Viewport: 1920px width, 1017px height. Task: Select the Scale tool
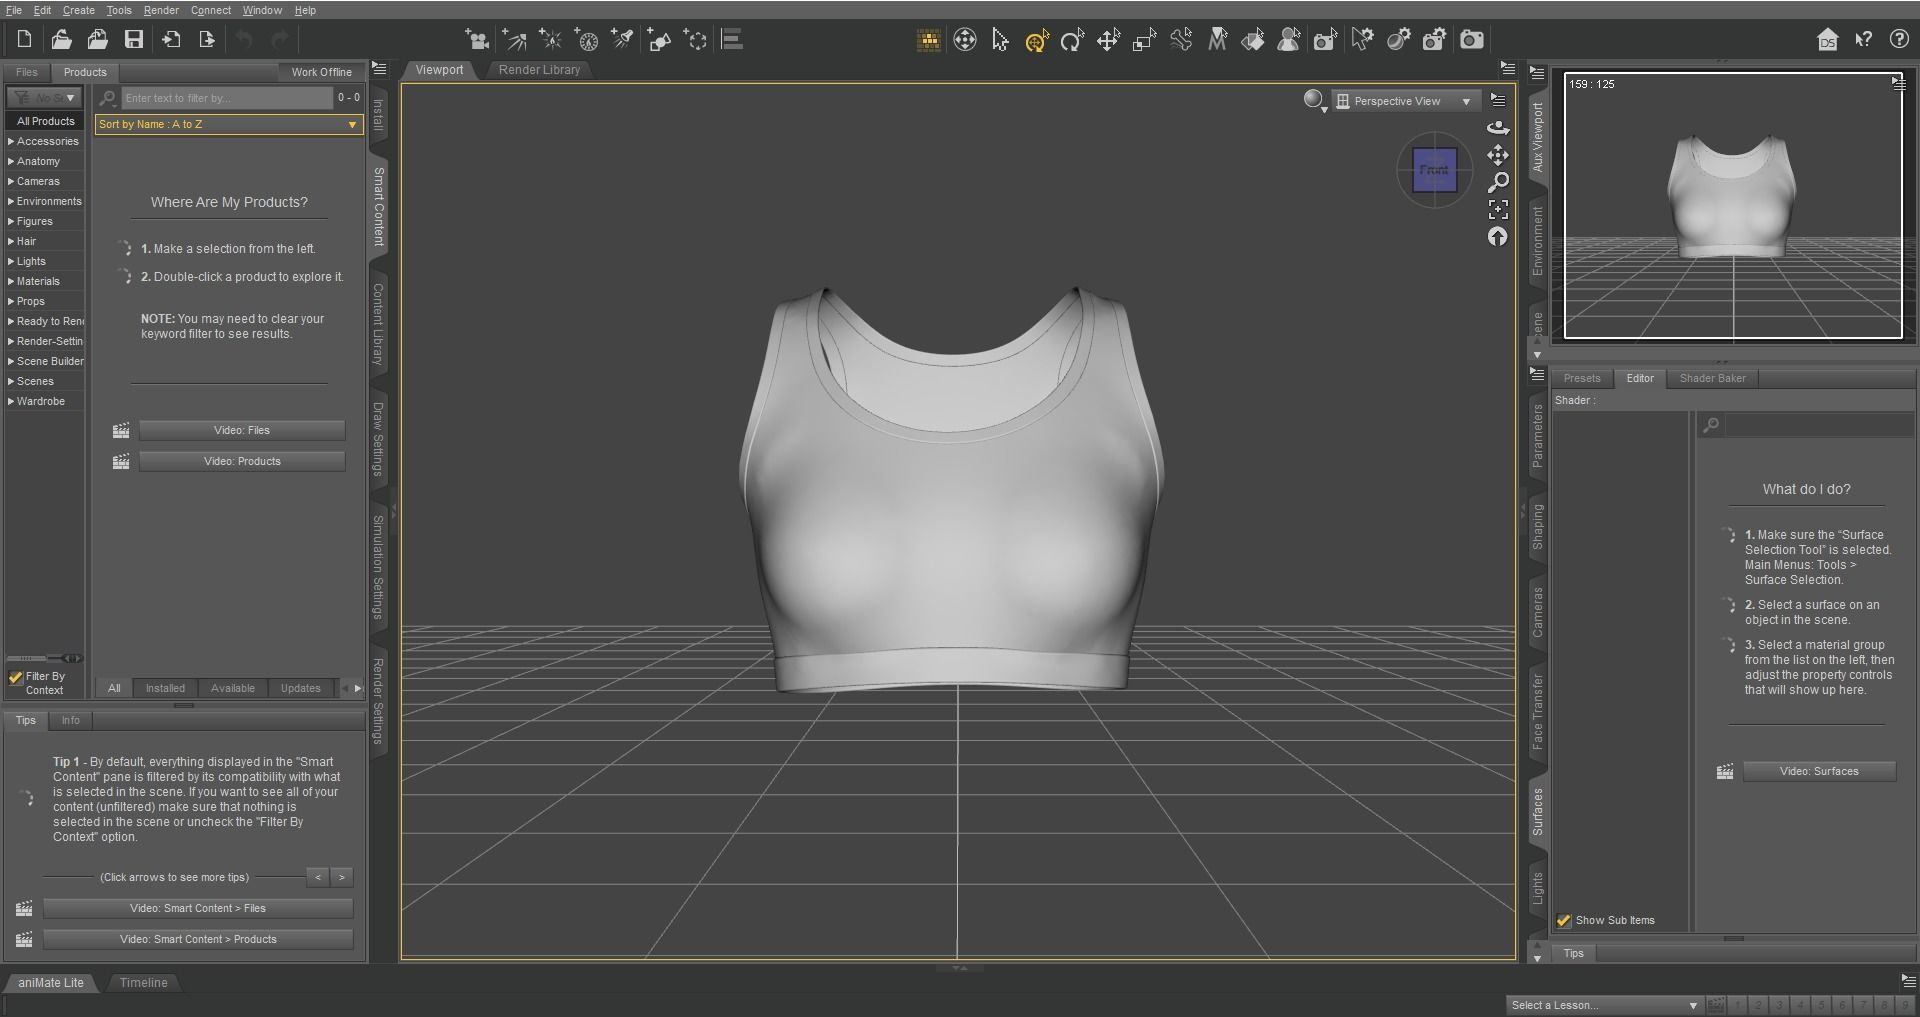[1142, 40]
